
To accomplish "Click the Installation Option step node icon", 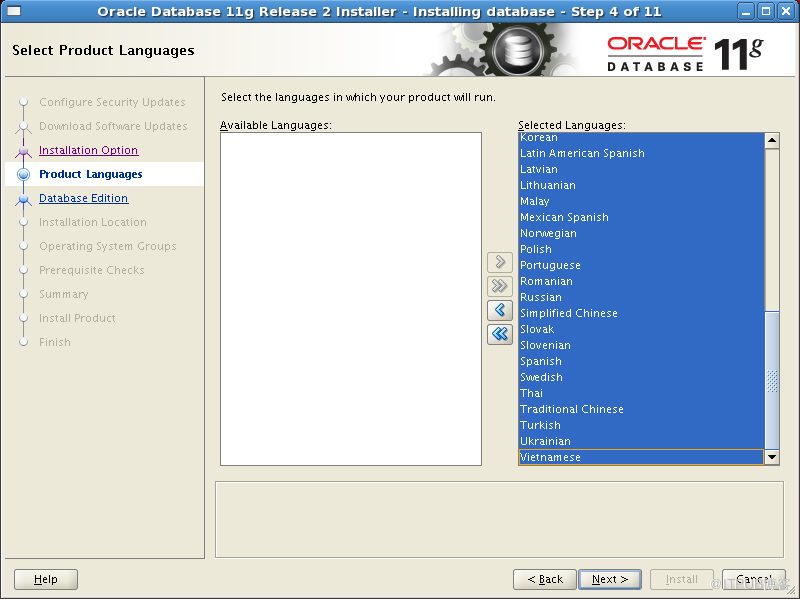I will (x=23, y=151).
